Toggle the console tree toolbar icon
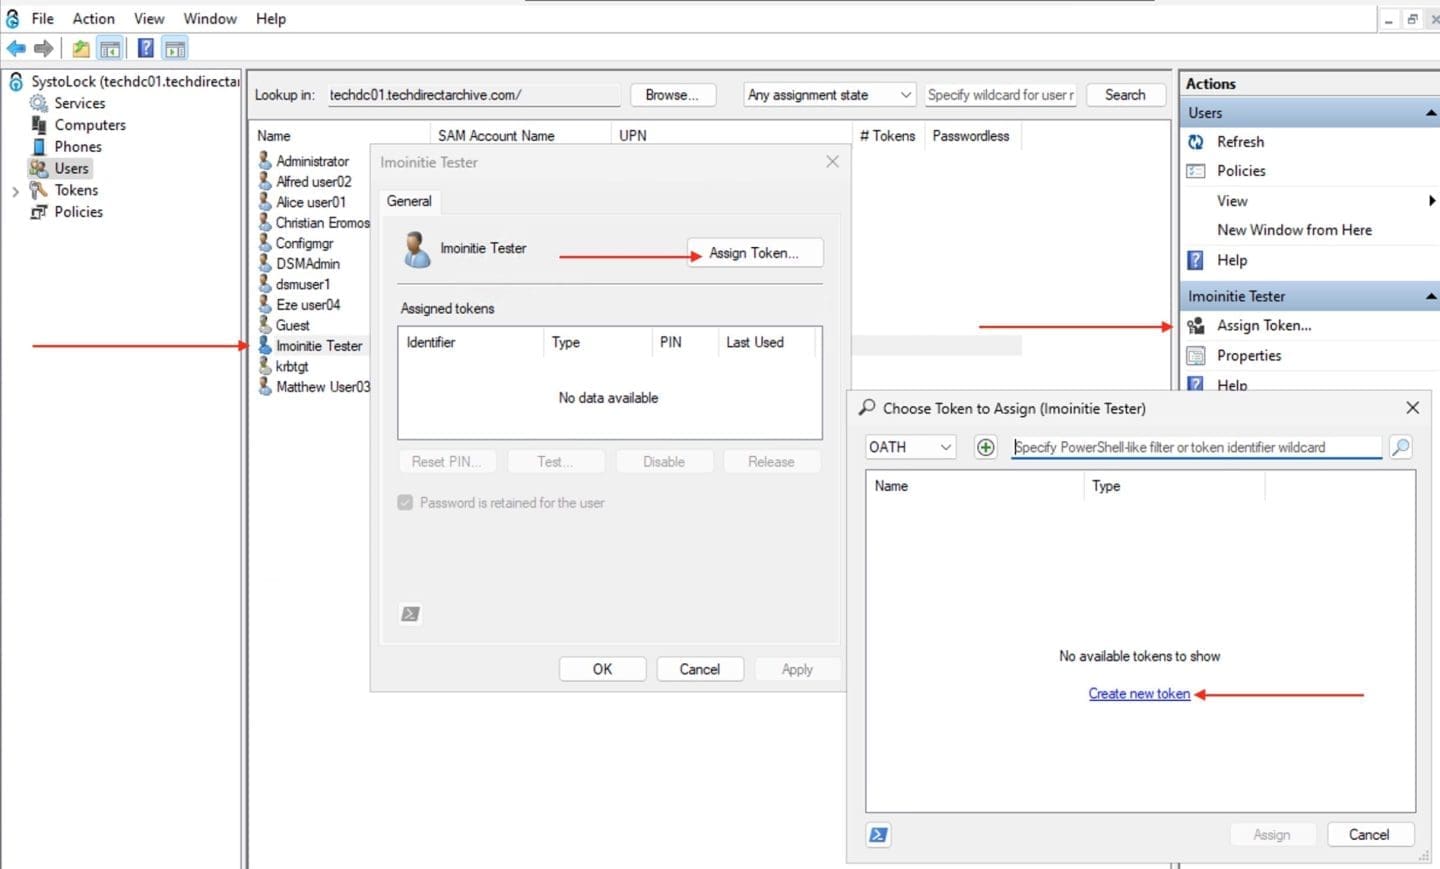The image size is (1440, 869). 110,48
